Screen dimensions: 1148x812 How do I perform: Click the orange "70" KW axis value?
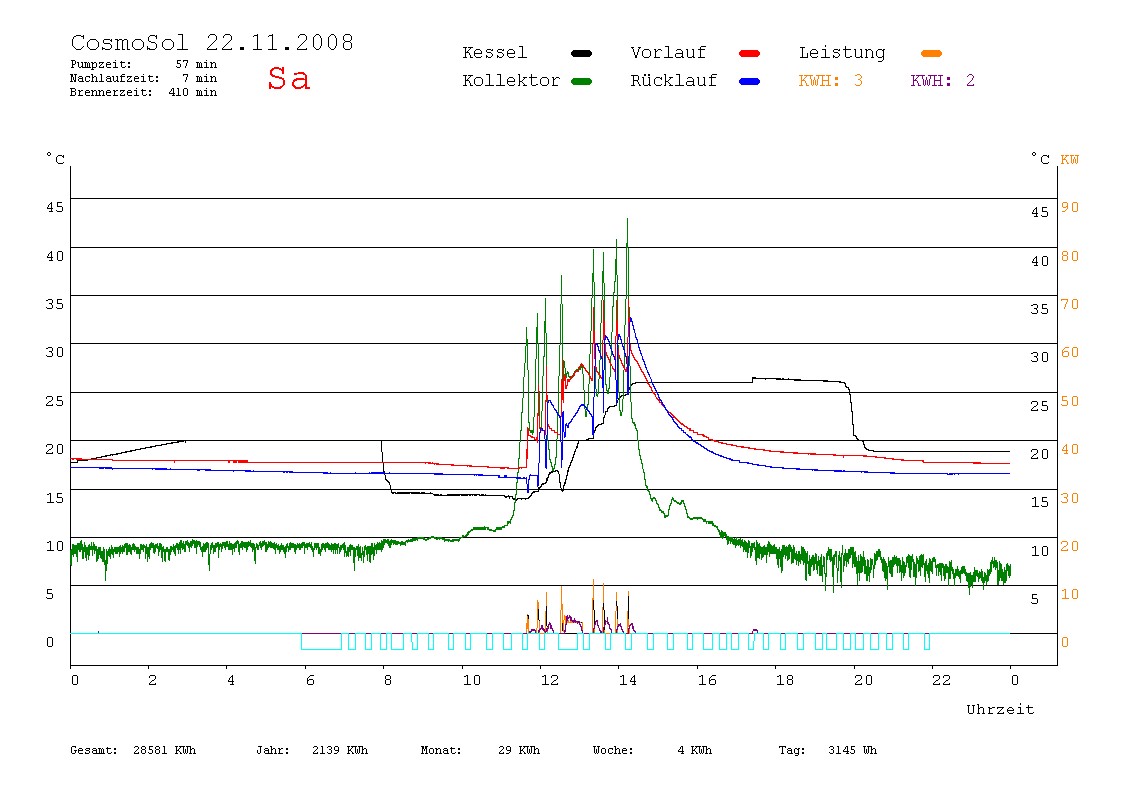click(1070, 304)
